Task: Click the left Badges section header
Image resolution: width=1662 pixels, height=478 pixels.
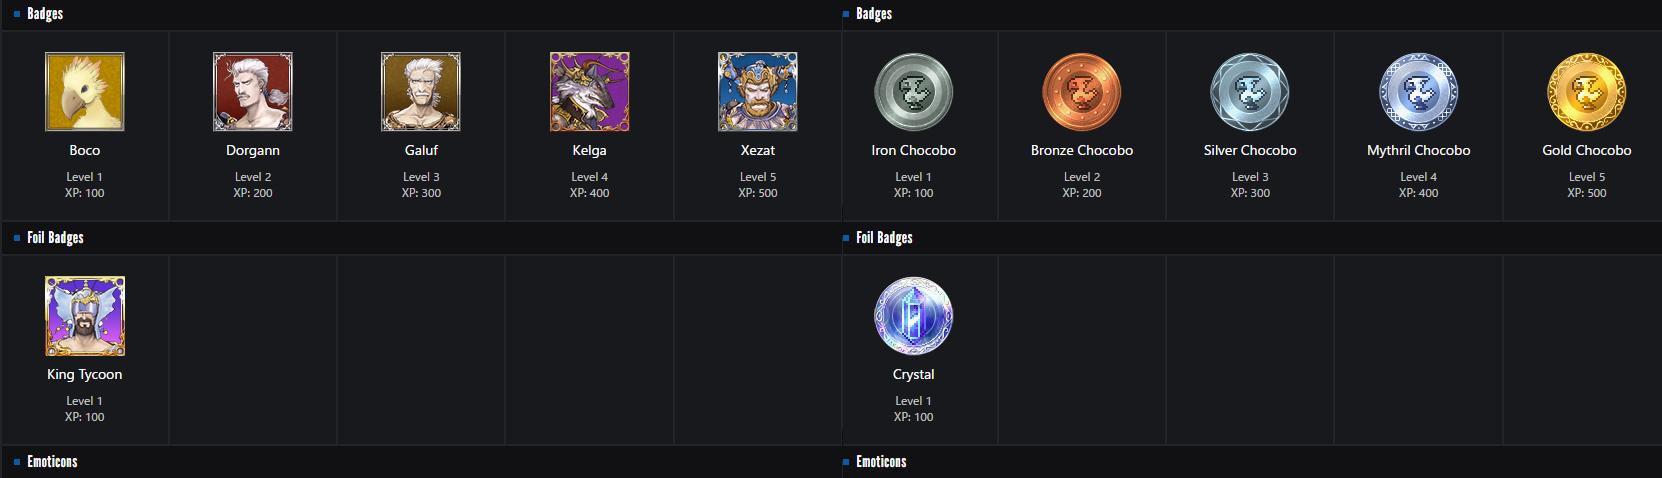Action: coord(45,14)
